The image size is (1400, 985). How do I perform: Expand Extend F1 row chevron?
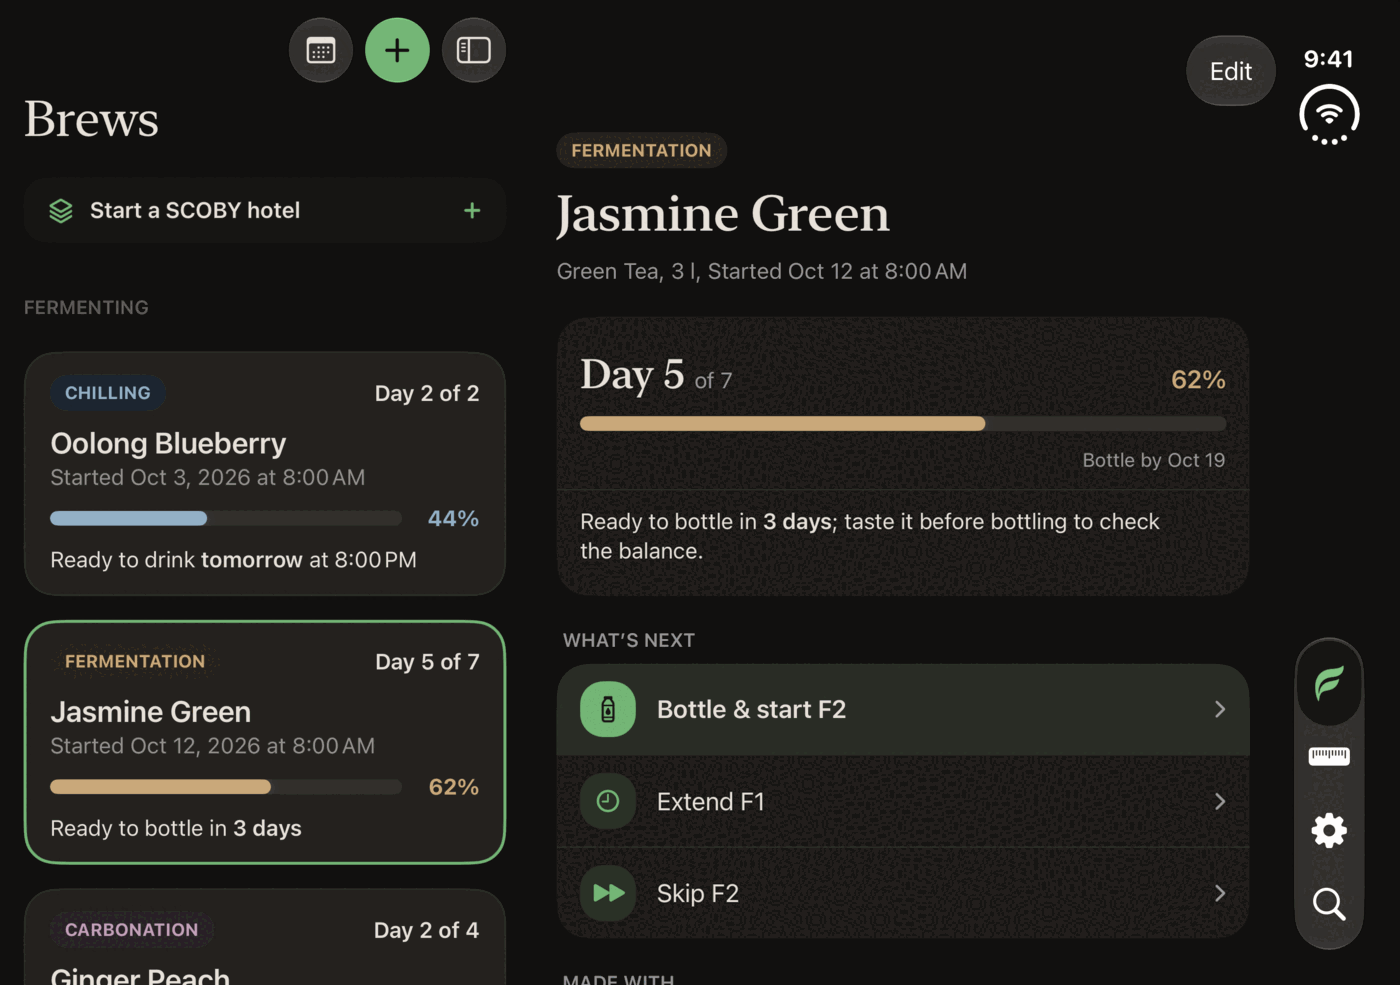pos(1220,801)
